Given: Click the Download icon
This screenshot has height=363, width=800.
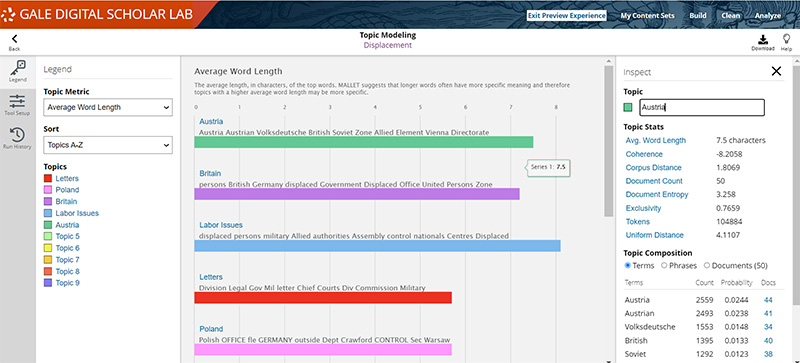Looking at the screenshot, I should 763,39.
